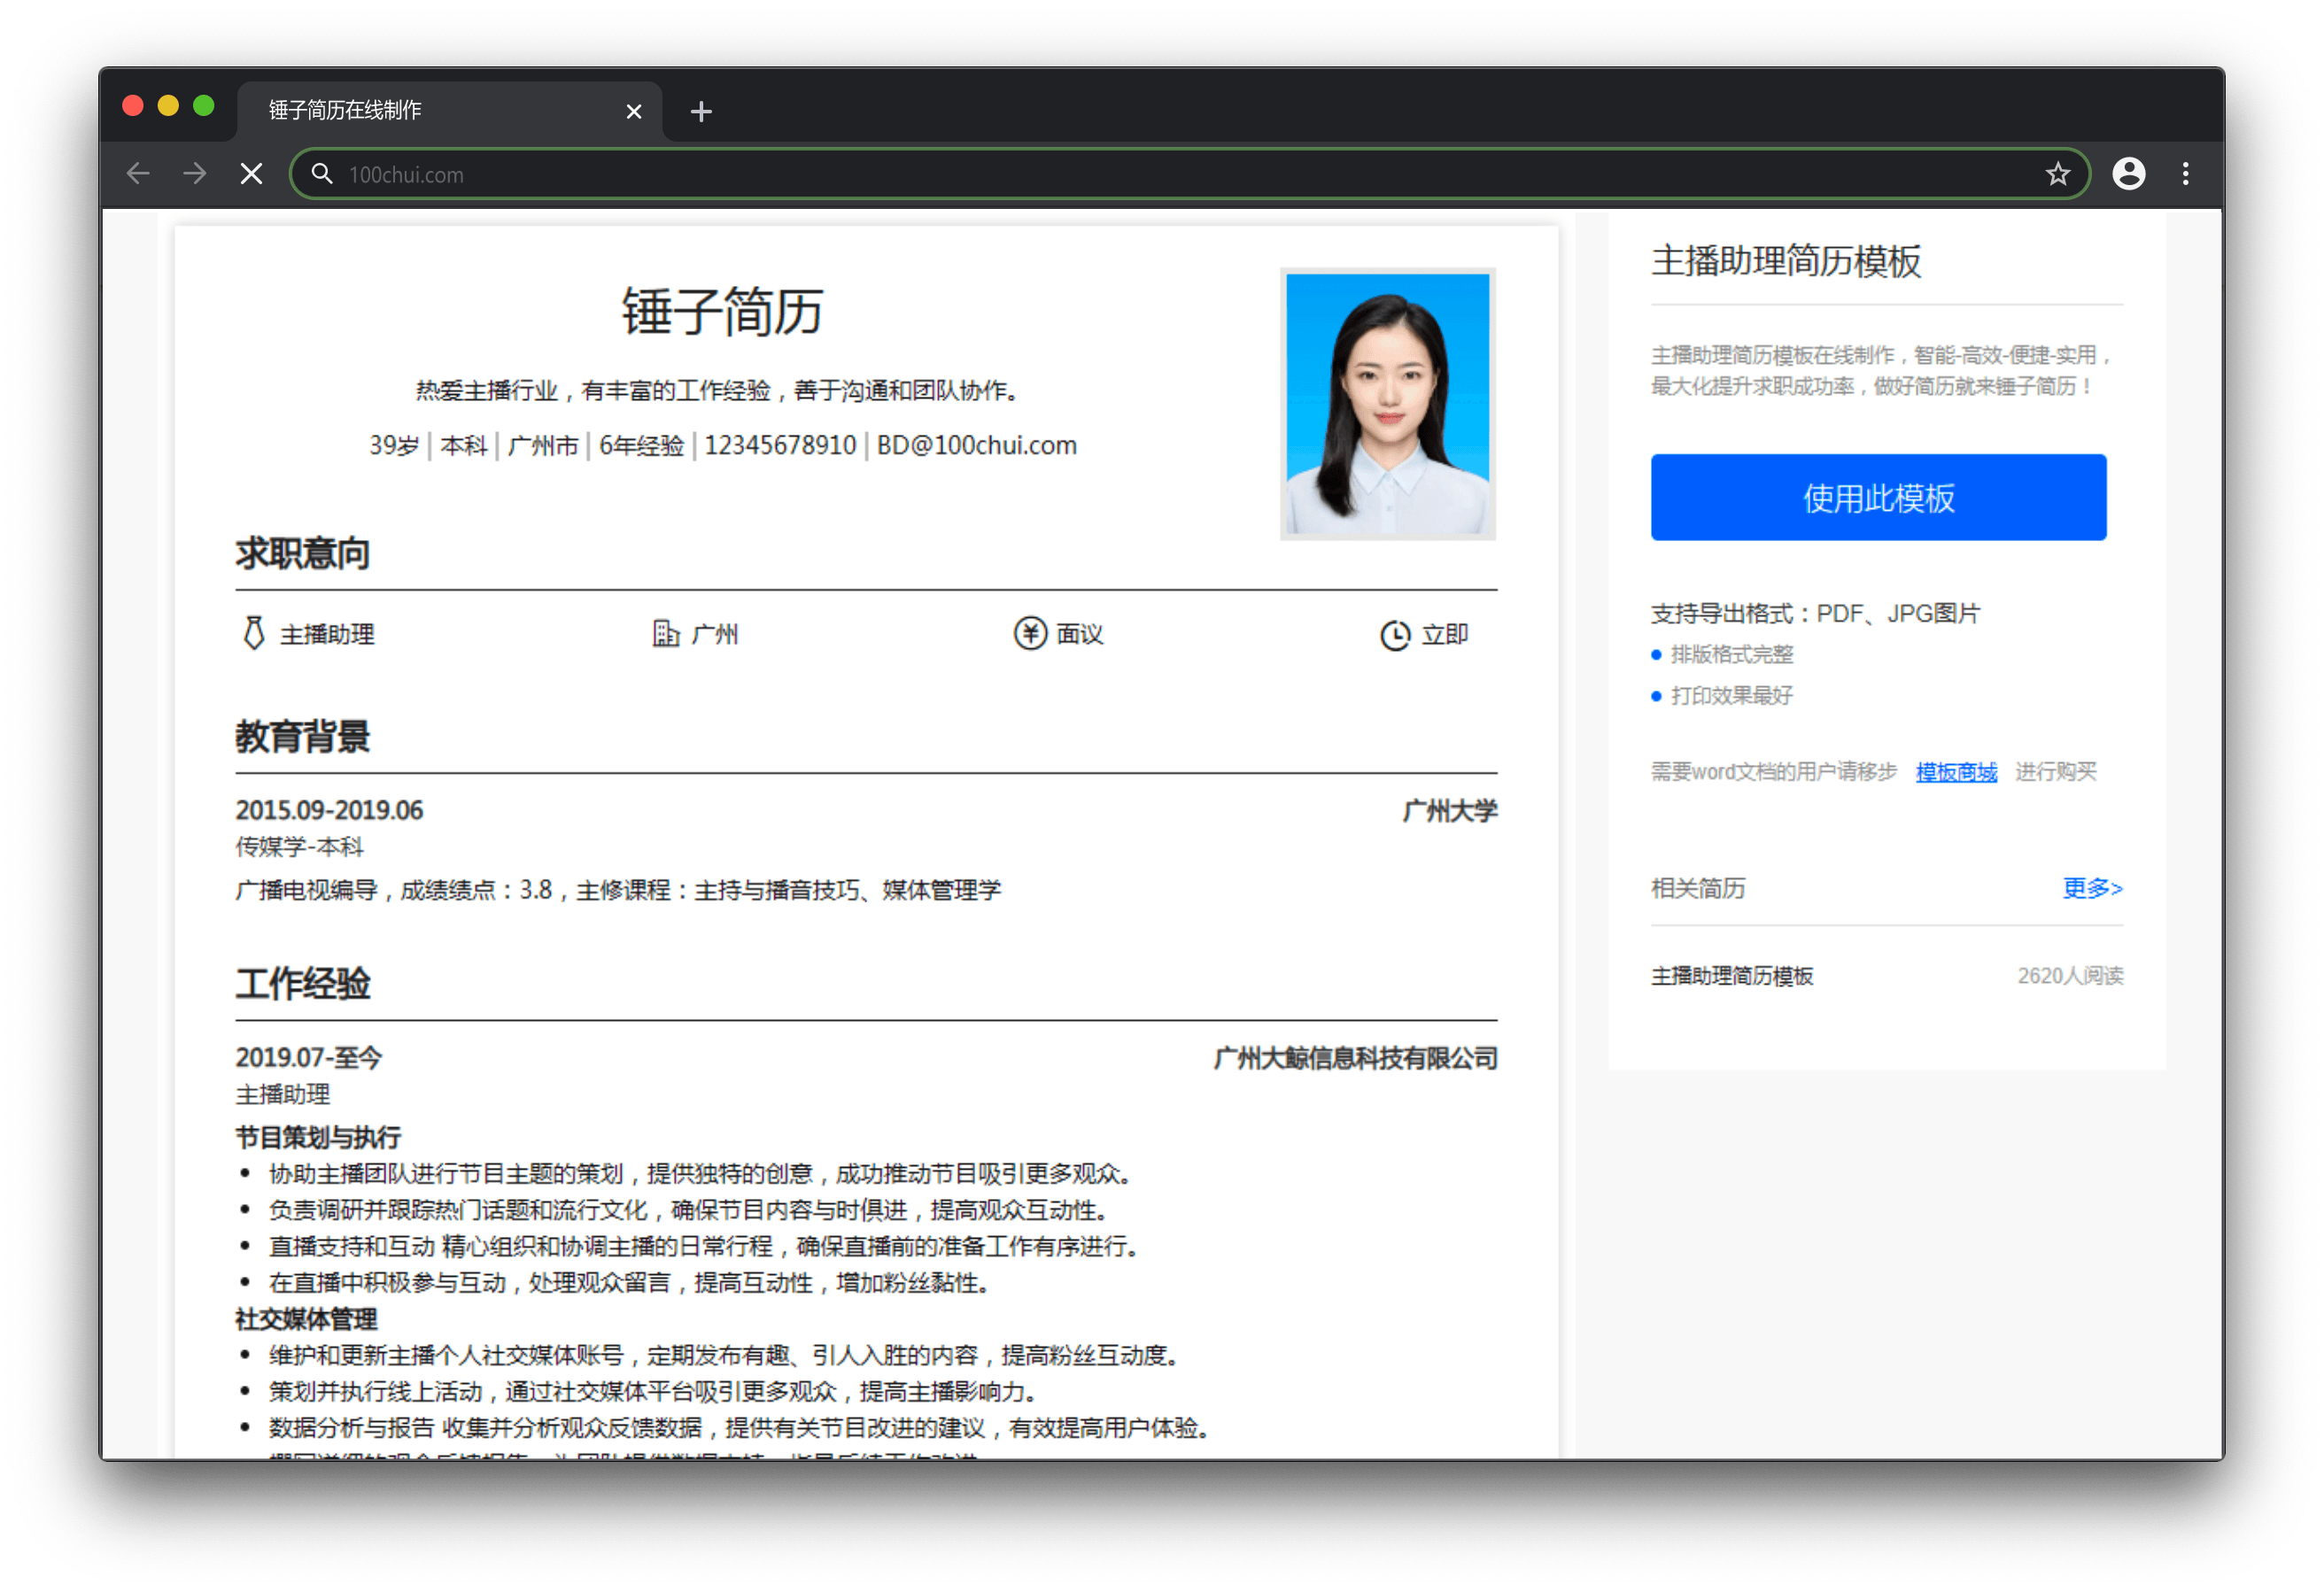
Task: Click the 广州大鲸信息科技有限公司 company name
Action: 1355,1058
